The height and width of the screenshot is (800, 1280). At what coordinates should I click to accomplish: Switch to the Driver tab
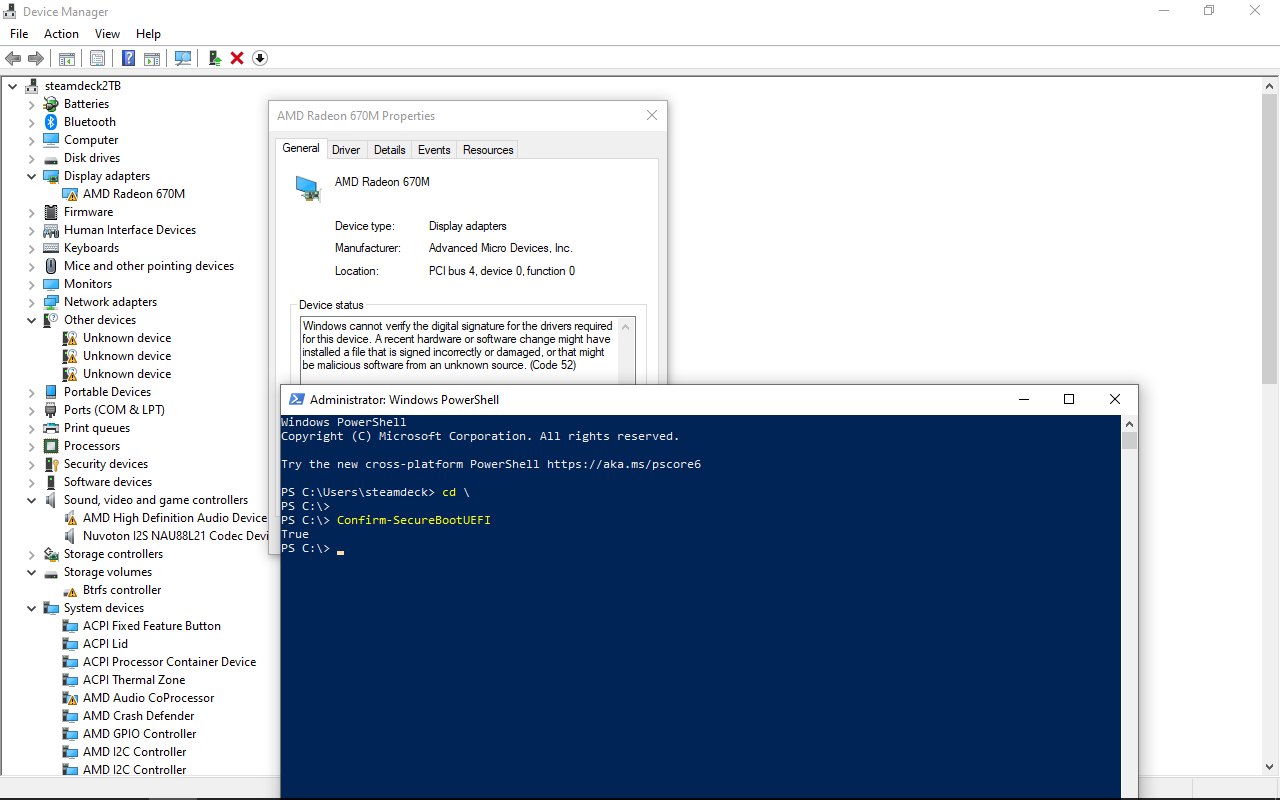tap(346, 150)
